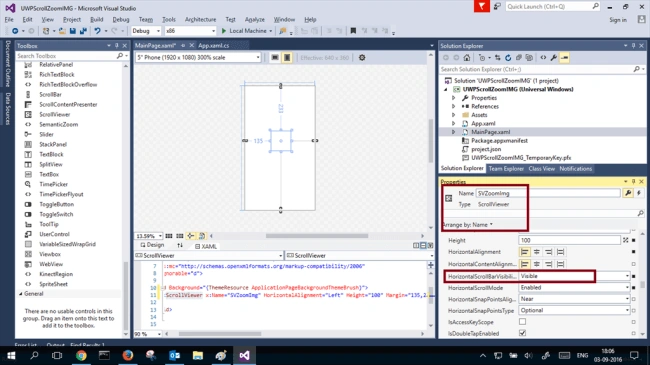Click the Height value field
The height and width of the screenshot is (365, 650).
coord(569,240)
